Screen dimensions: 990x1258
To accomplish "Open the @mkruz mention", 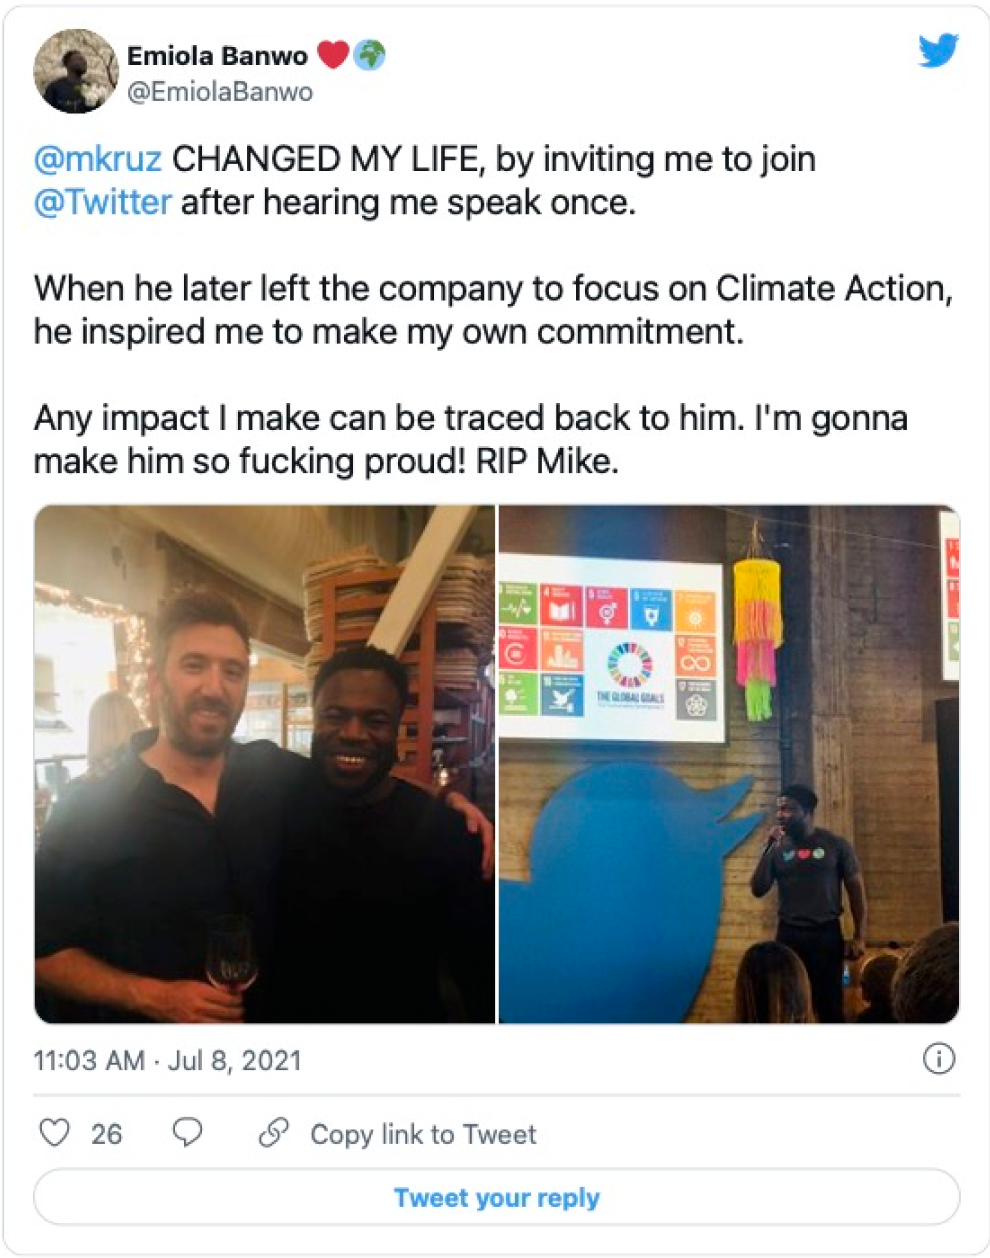I will coord(97,159).
